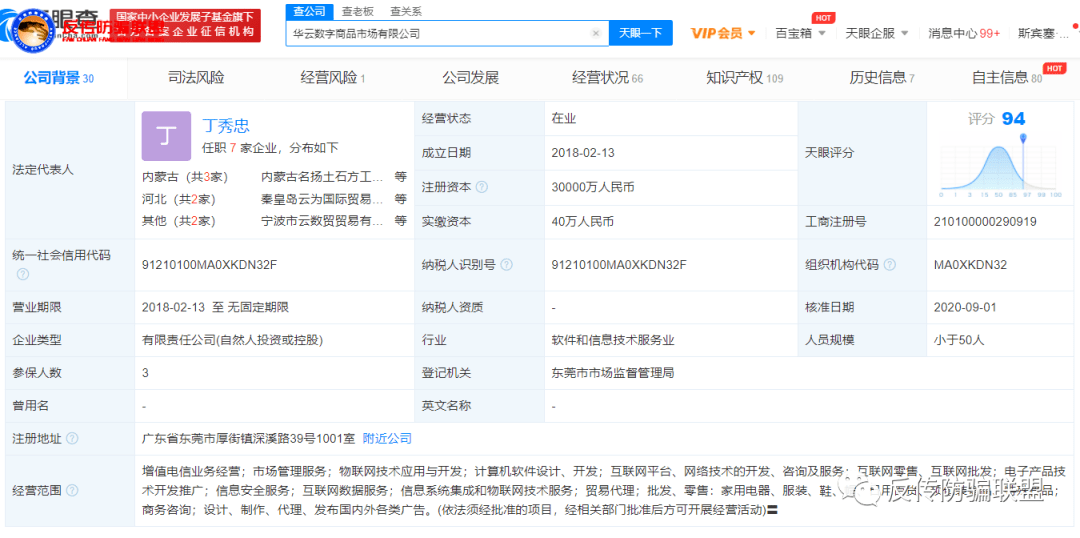Open legal representative 丁秀忠 link
The width and height of the screenshot is (1080, 538).
225,125
